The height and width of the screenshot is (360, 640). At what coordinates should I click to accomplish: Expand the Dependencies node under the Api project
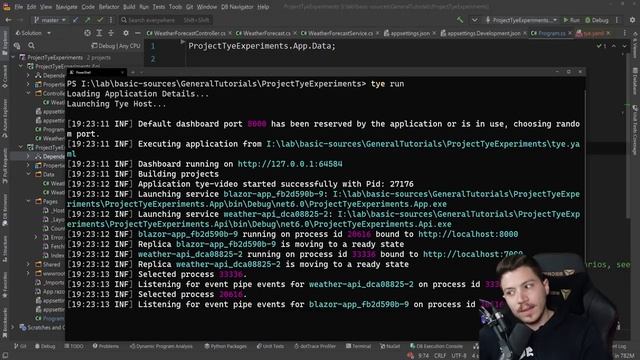28,76
